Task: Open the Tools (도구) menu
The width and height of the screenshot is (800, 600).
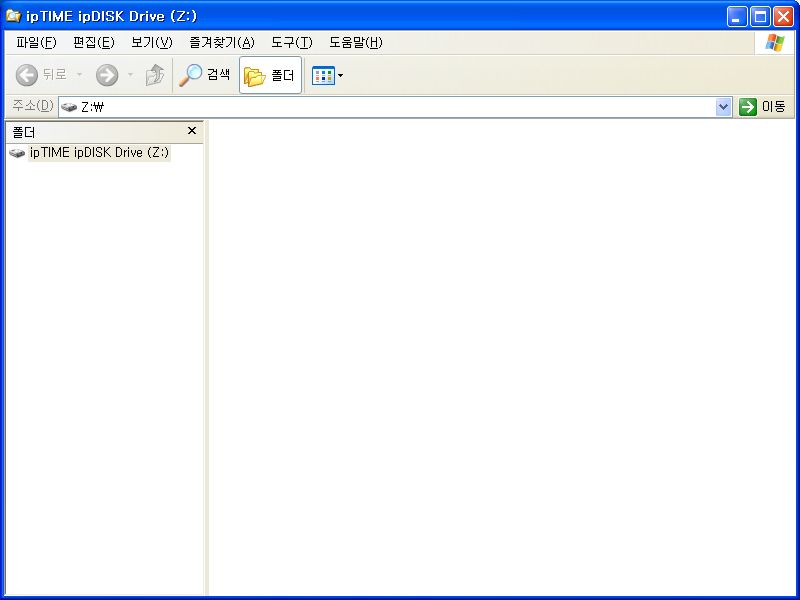Action: pyautogui.click(x=291, y=42)
